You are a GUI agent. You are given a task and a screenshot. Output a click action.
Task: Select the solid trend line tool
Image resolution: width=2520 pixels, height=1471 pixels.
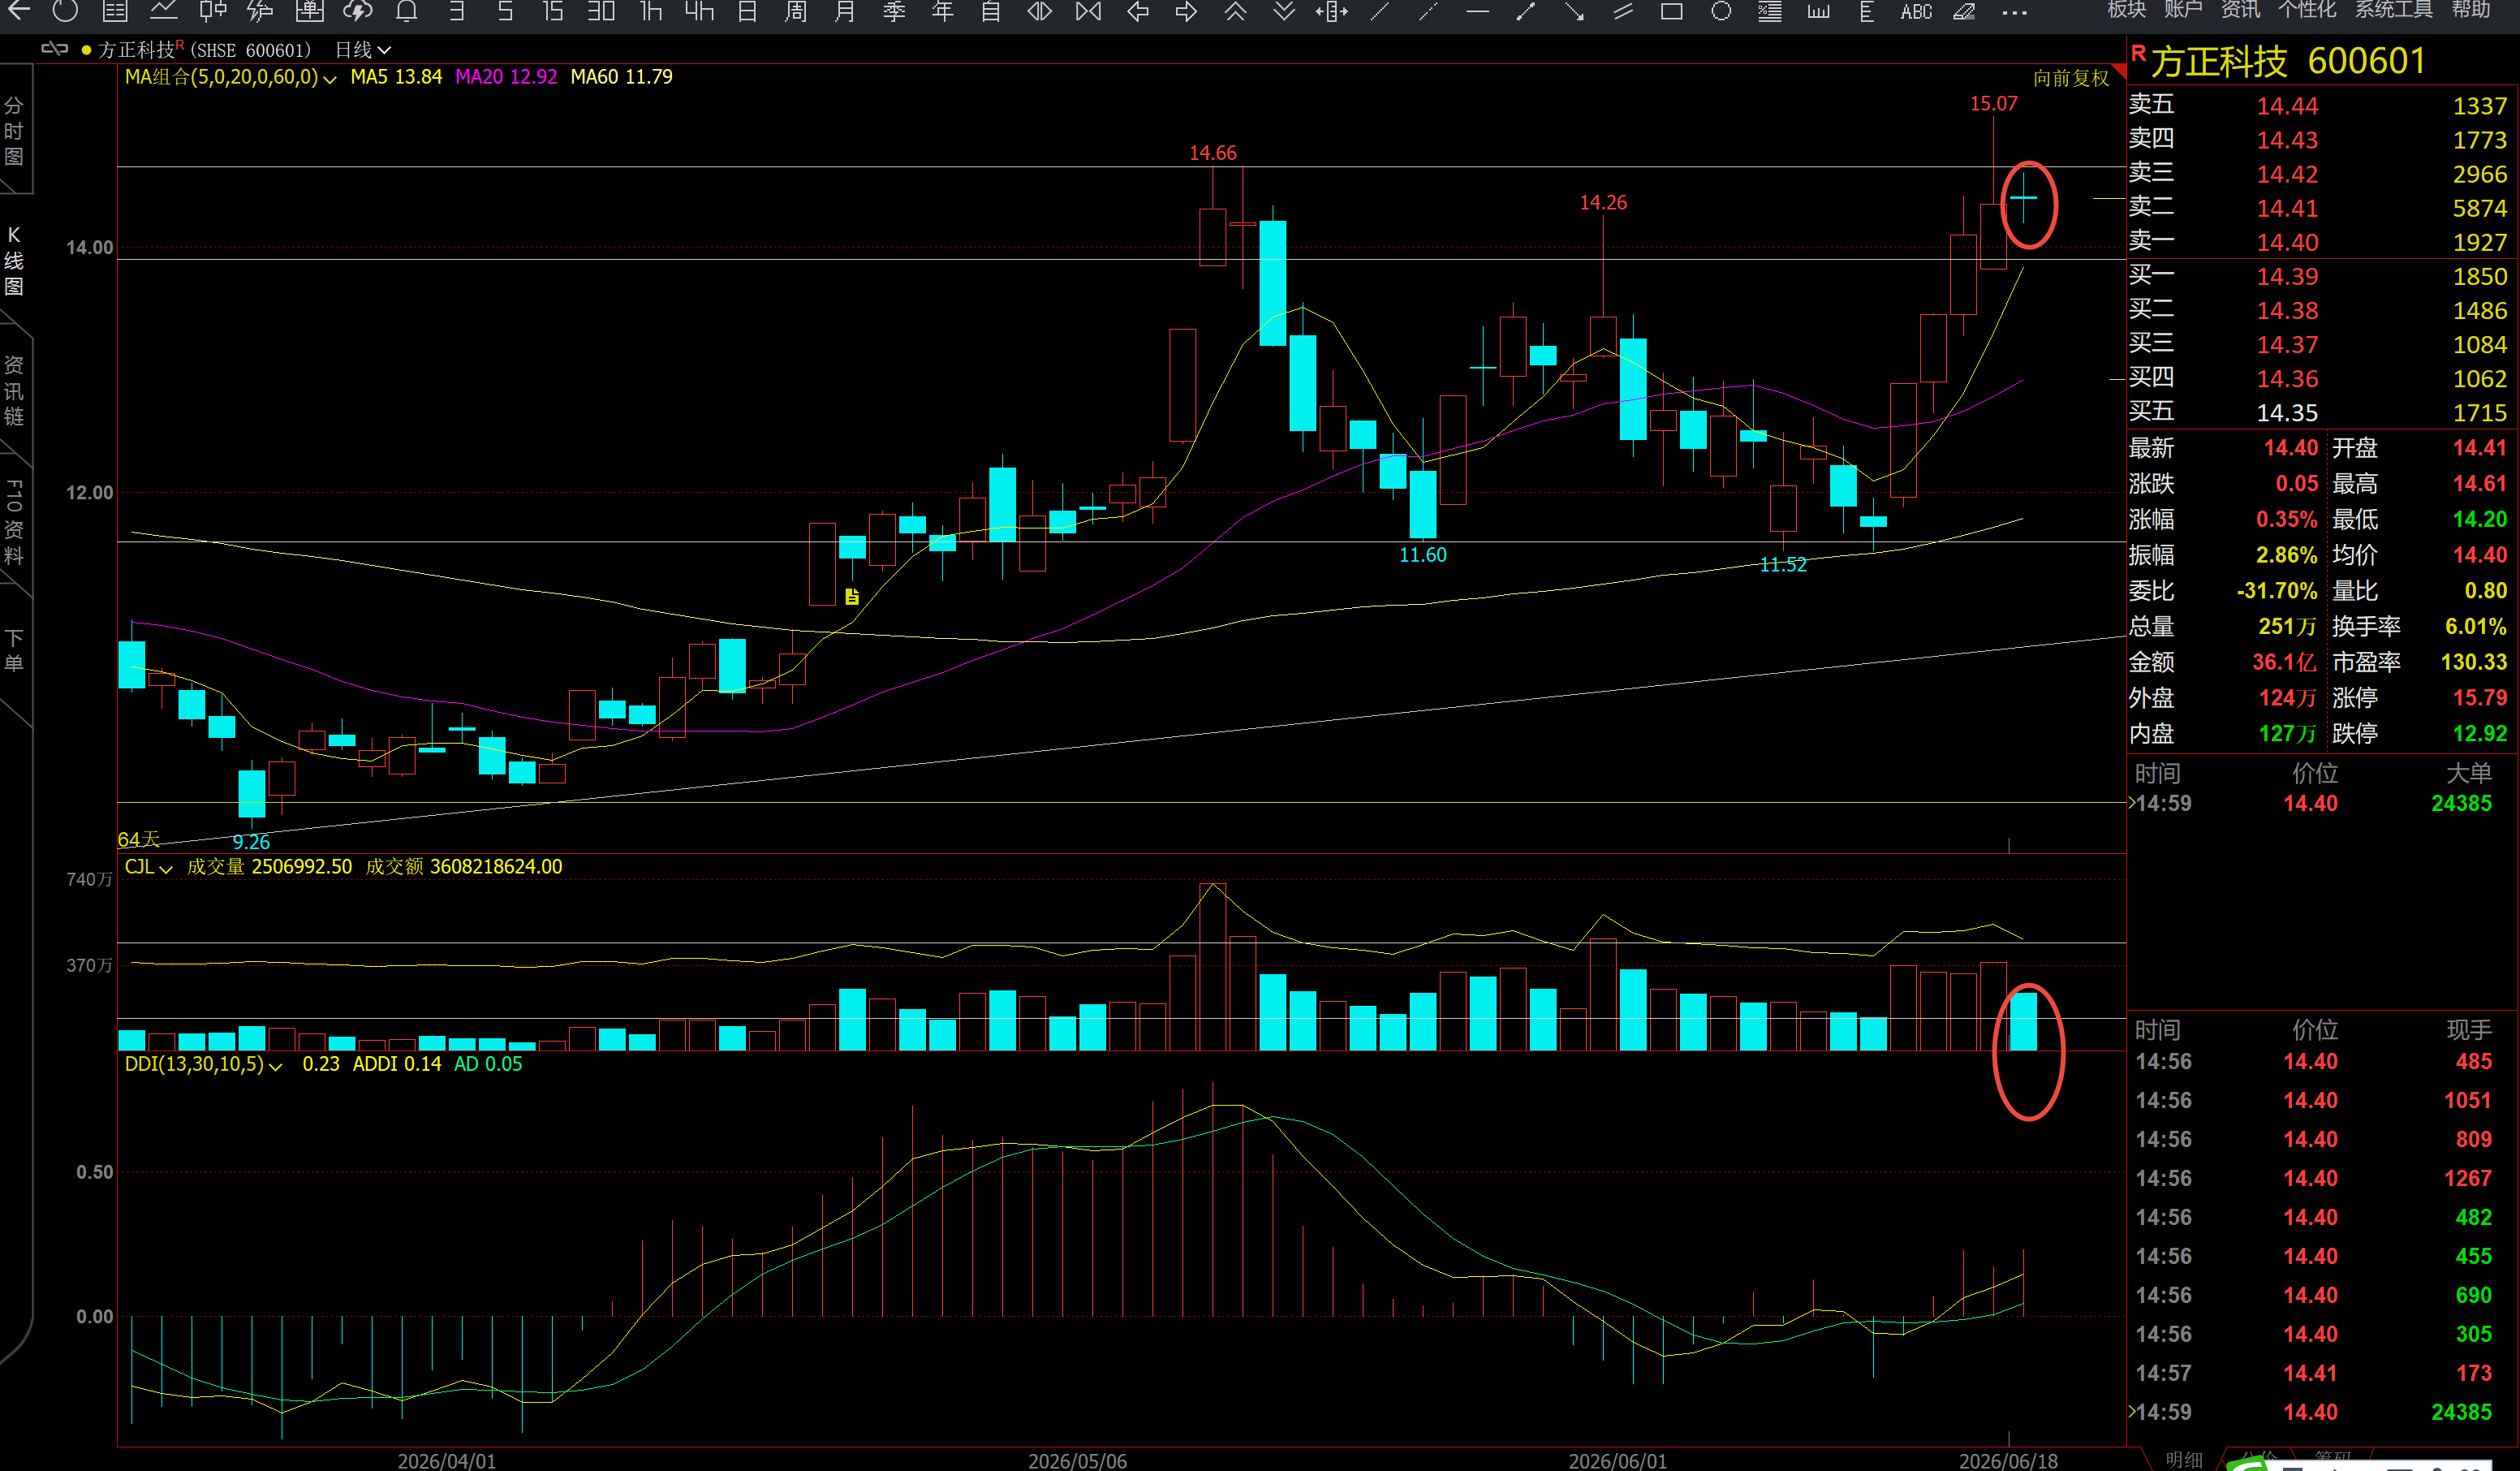pyautogui.click(x=1380, y=11)
